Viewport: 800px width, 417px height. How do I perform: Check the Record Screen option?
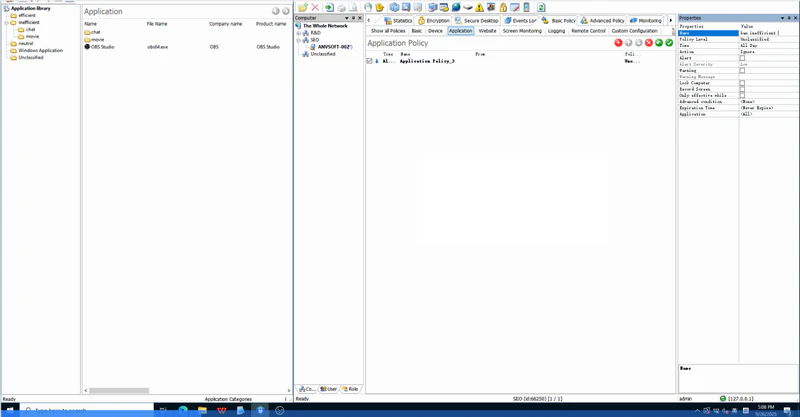coord(742,89)
